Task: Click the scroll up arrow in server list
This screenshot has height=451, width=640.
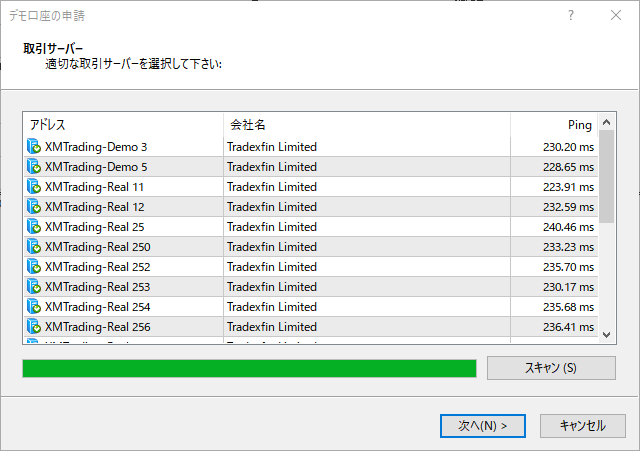Action: click(607, 122)
